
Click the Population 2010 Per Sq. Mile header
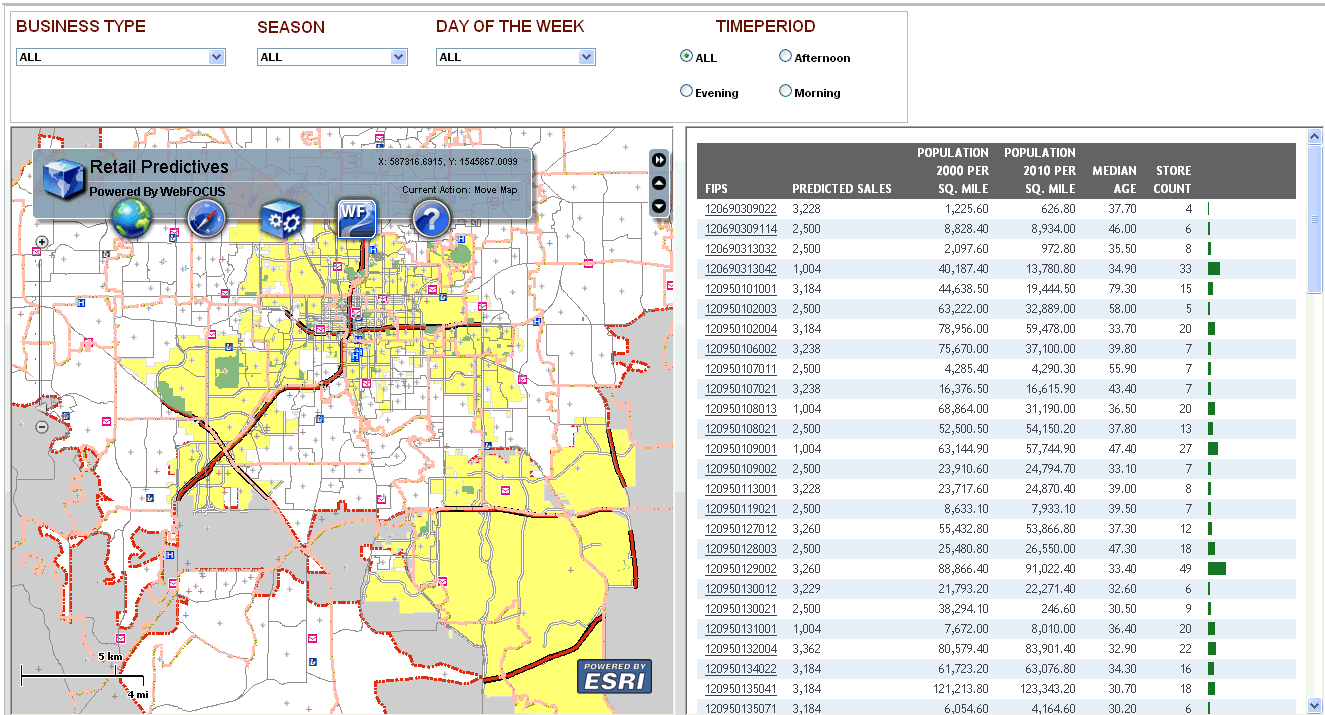(x=1040, y=170)
